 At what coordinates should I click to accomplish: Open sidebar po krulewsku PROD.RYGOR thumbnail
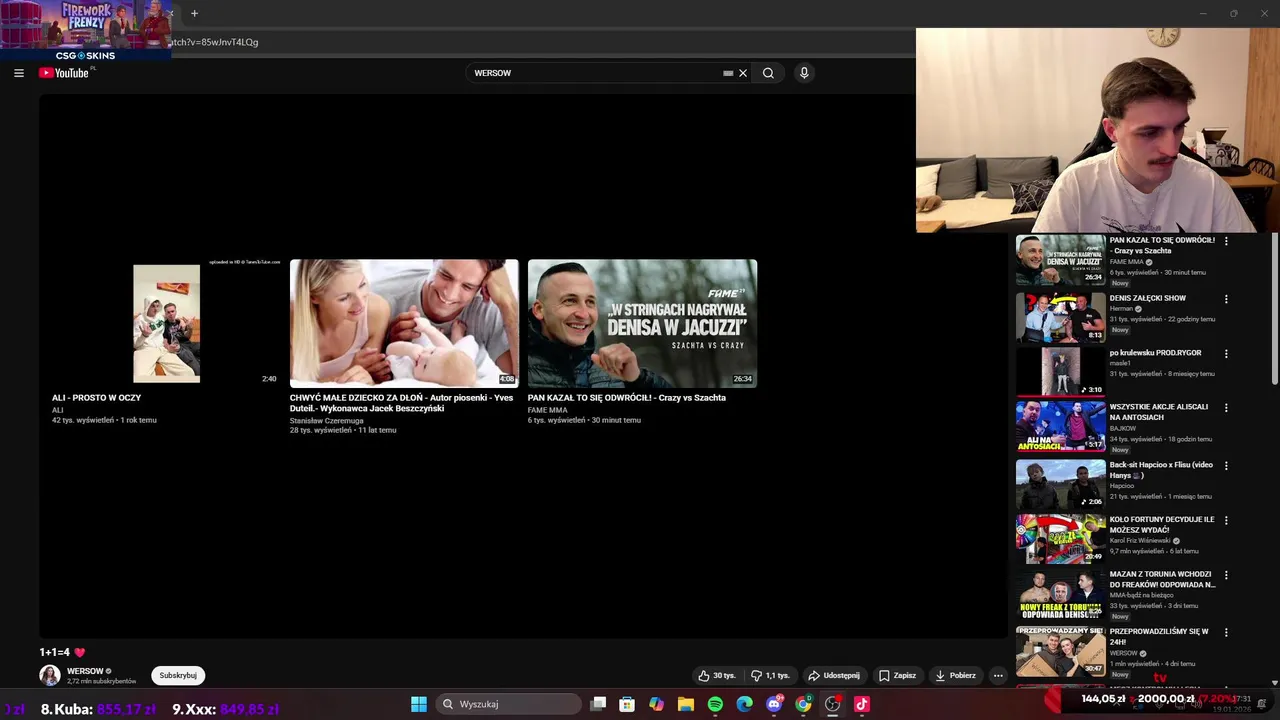tap(1060, 372)
